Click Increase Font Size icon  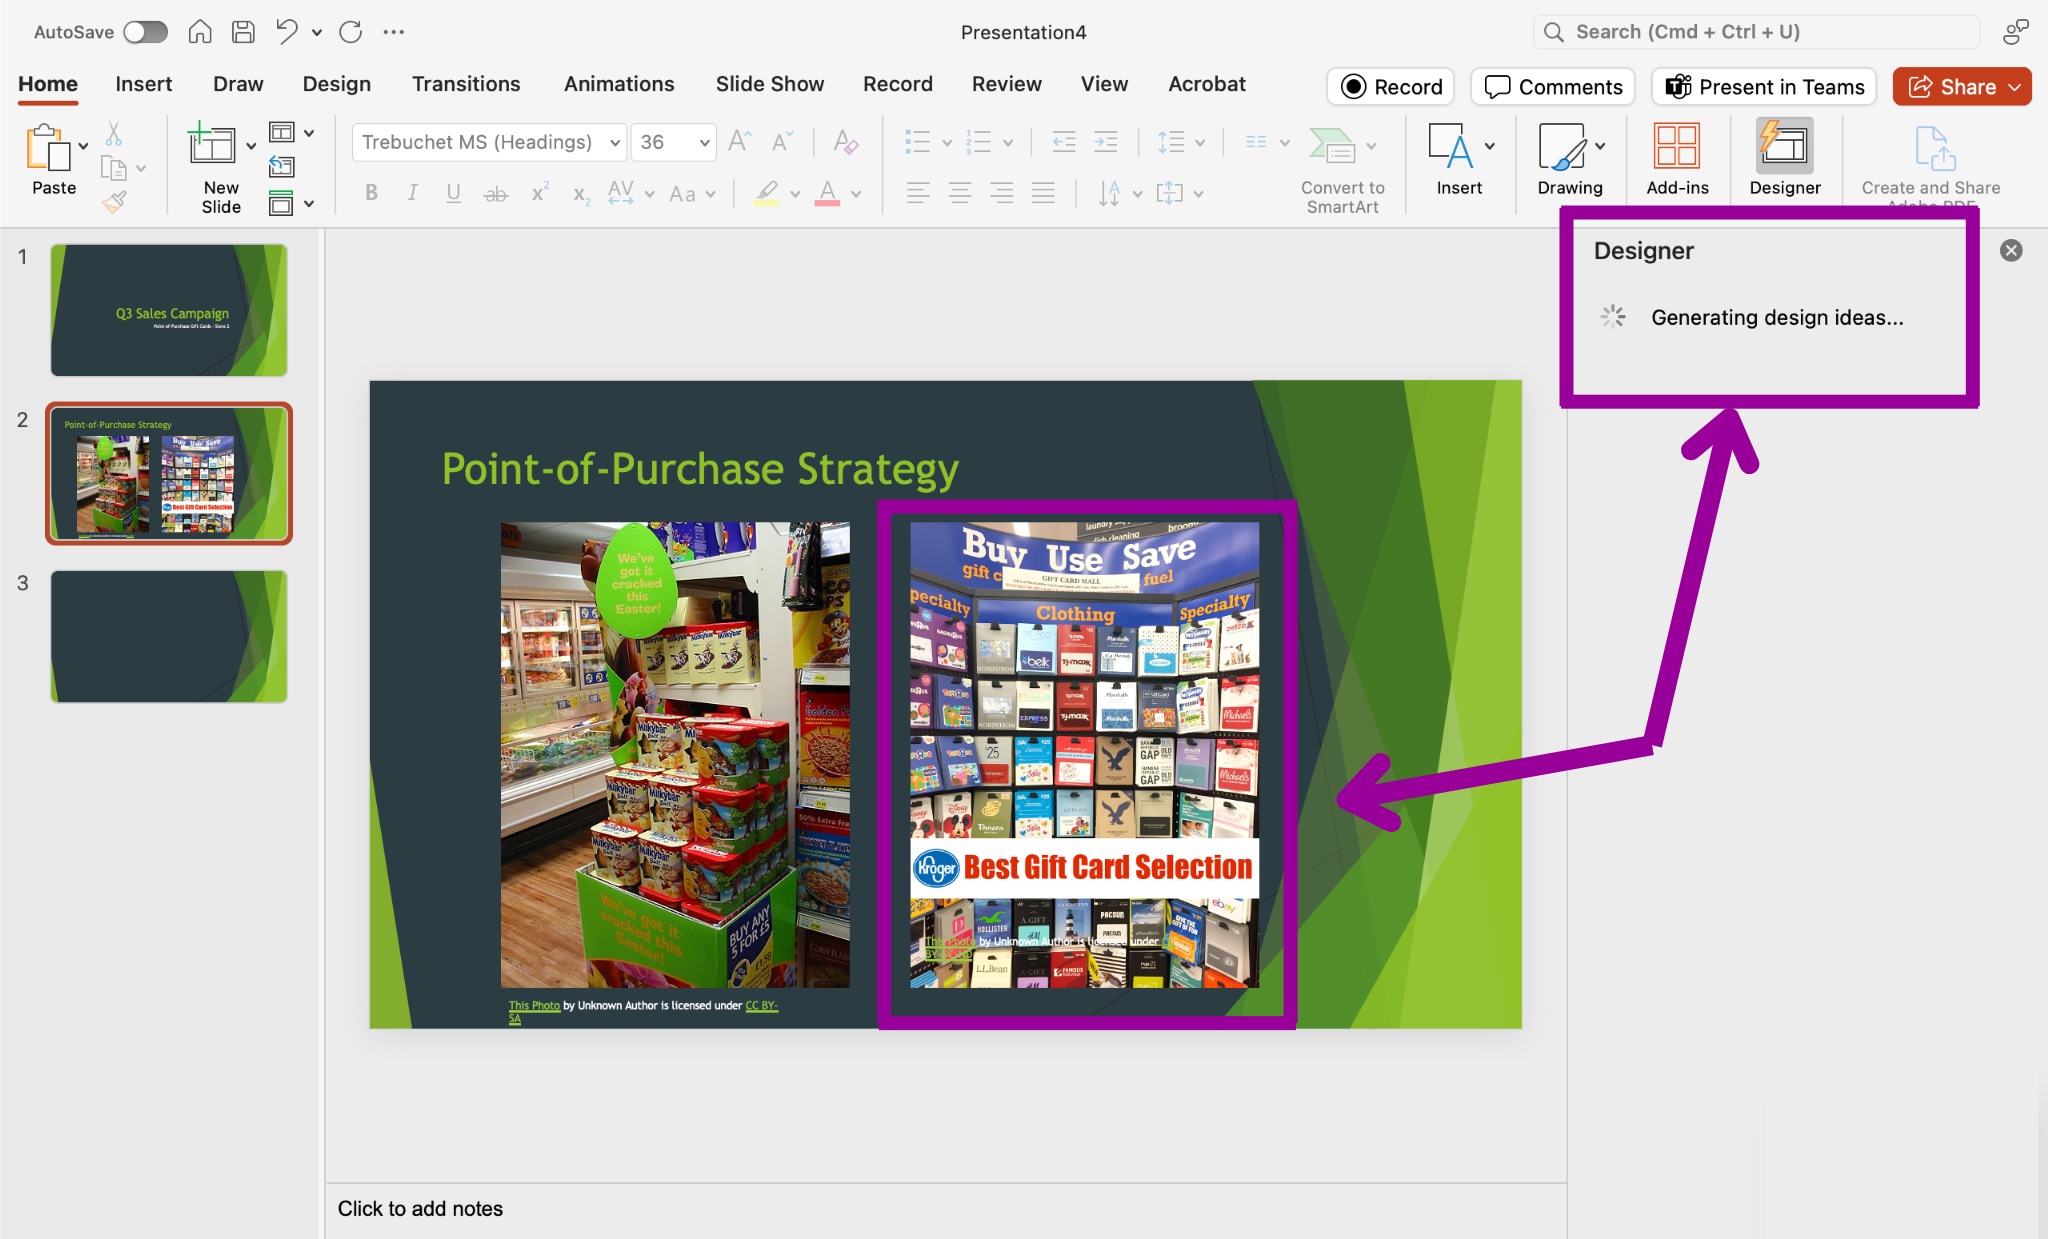[740, 141]
